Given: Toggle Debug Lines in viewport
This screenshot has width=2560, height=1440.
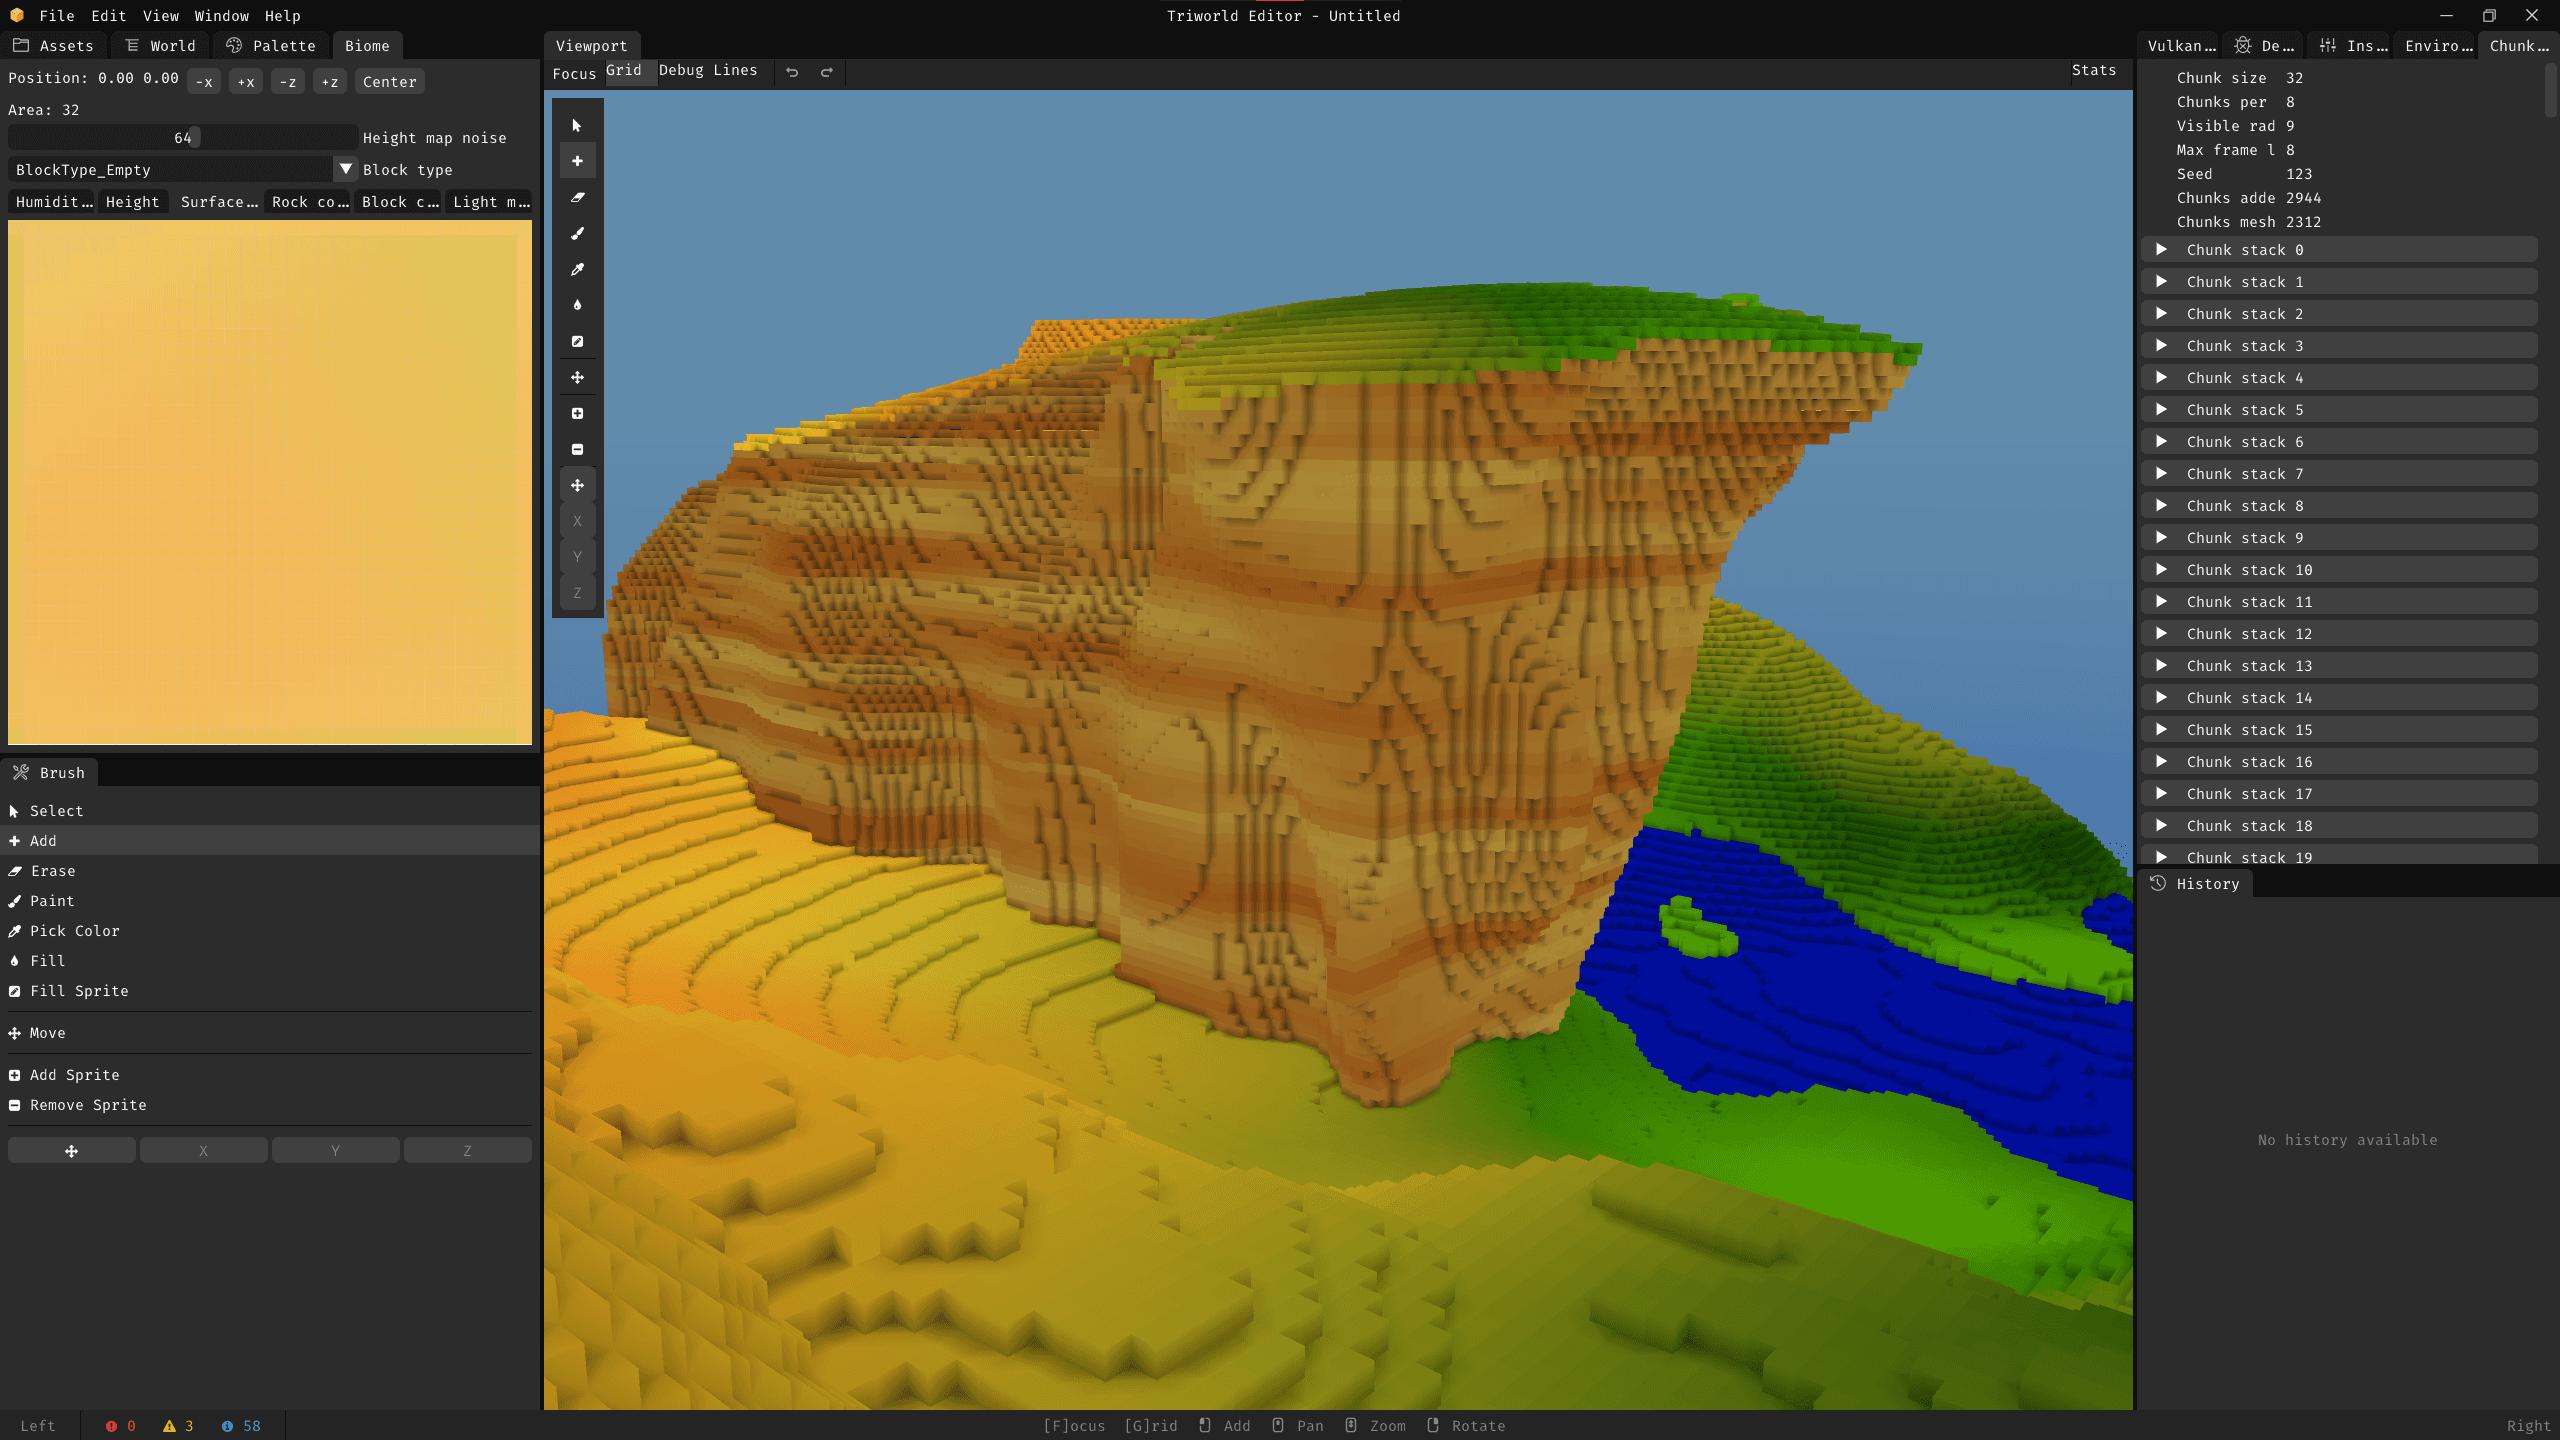Looking at the screenshot, I should [708, 70].
